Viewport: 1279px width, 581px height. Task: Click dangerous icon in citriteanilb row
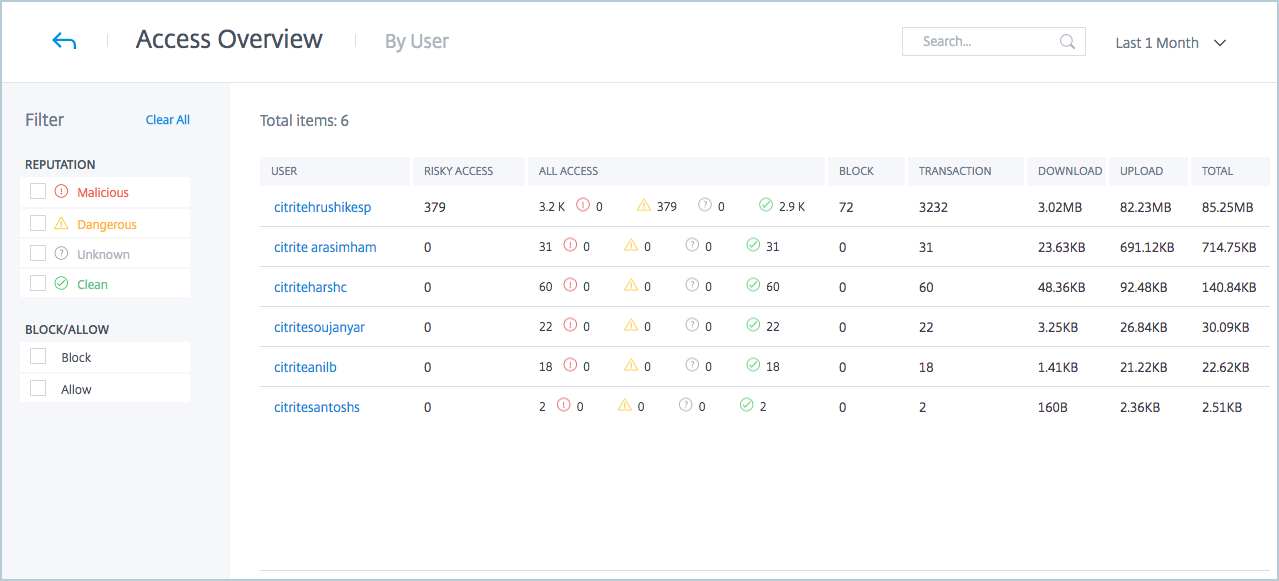tap(631, 366)
